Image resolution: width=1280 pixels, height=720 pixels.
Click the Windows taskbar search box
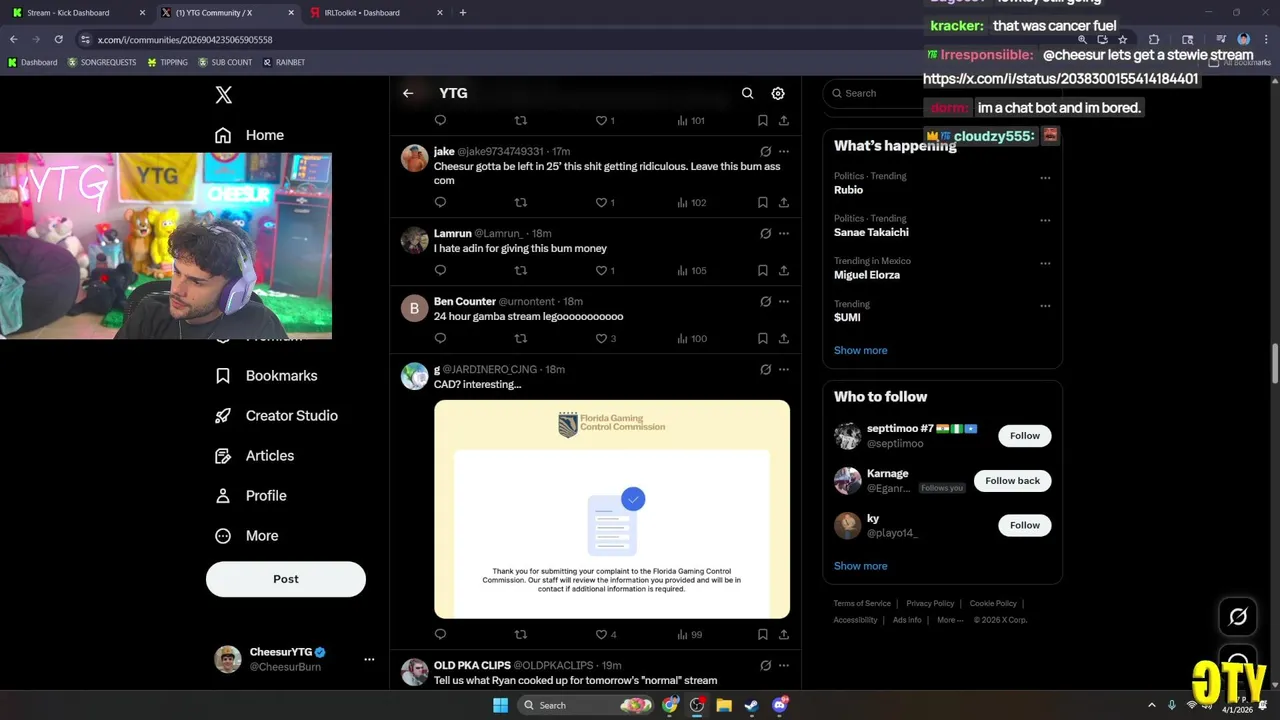588,705
